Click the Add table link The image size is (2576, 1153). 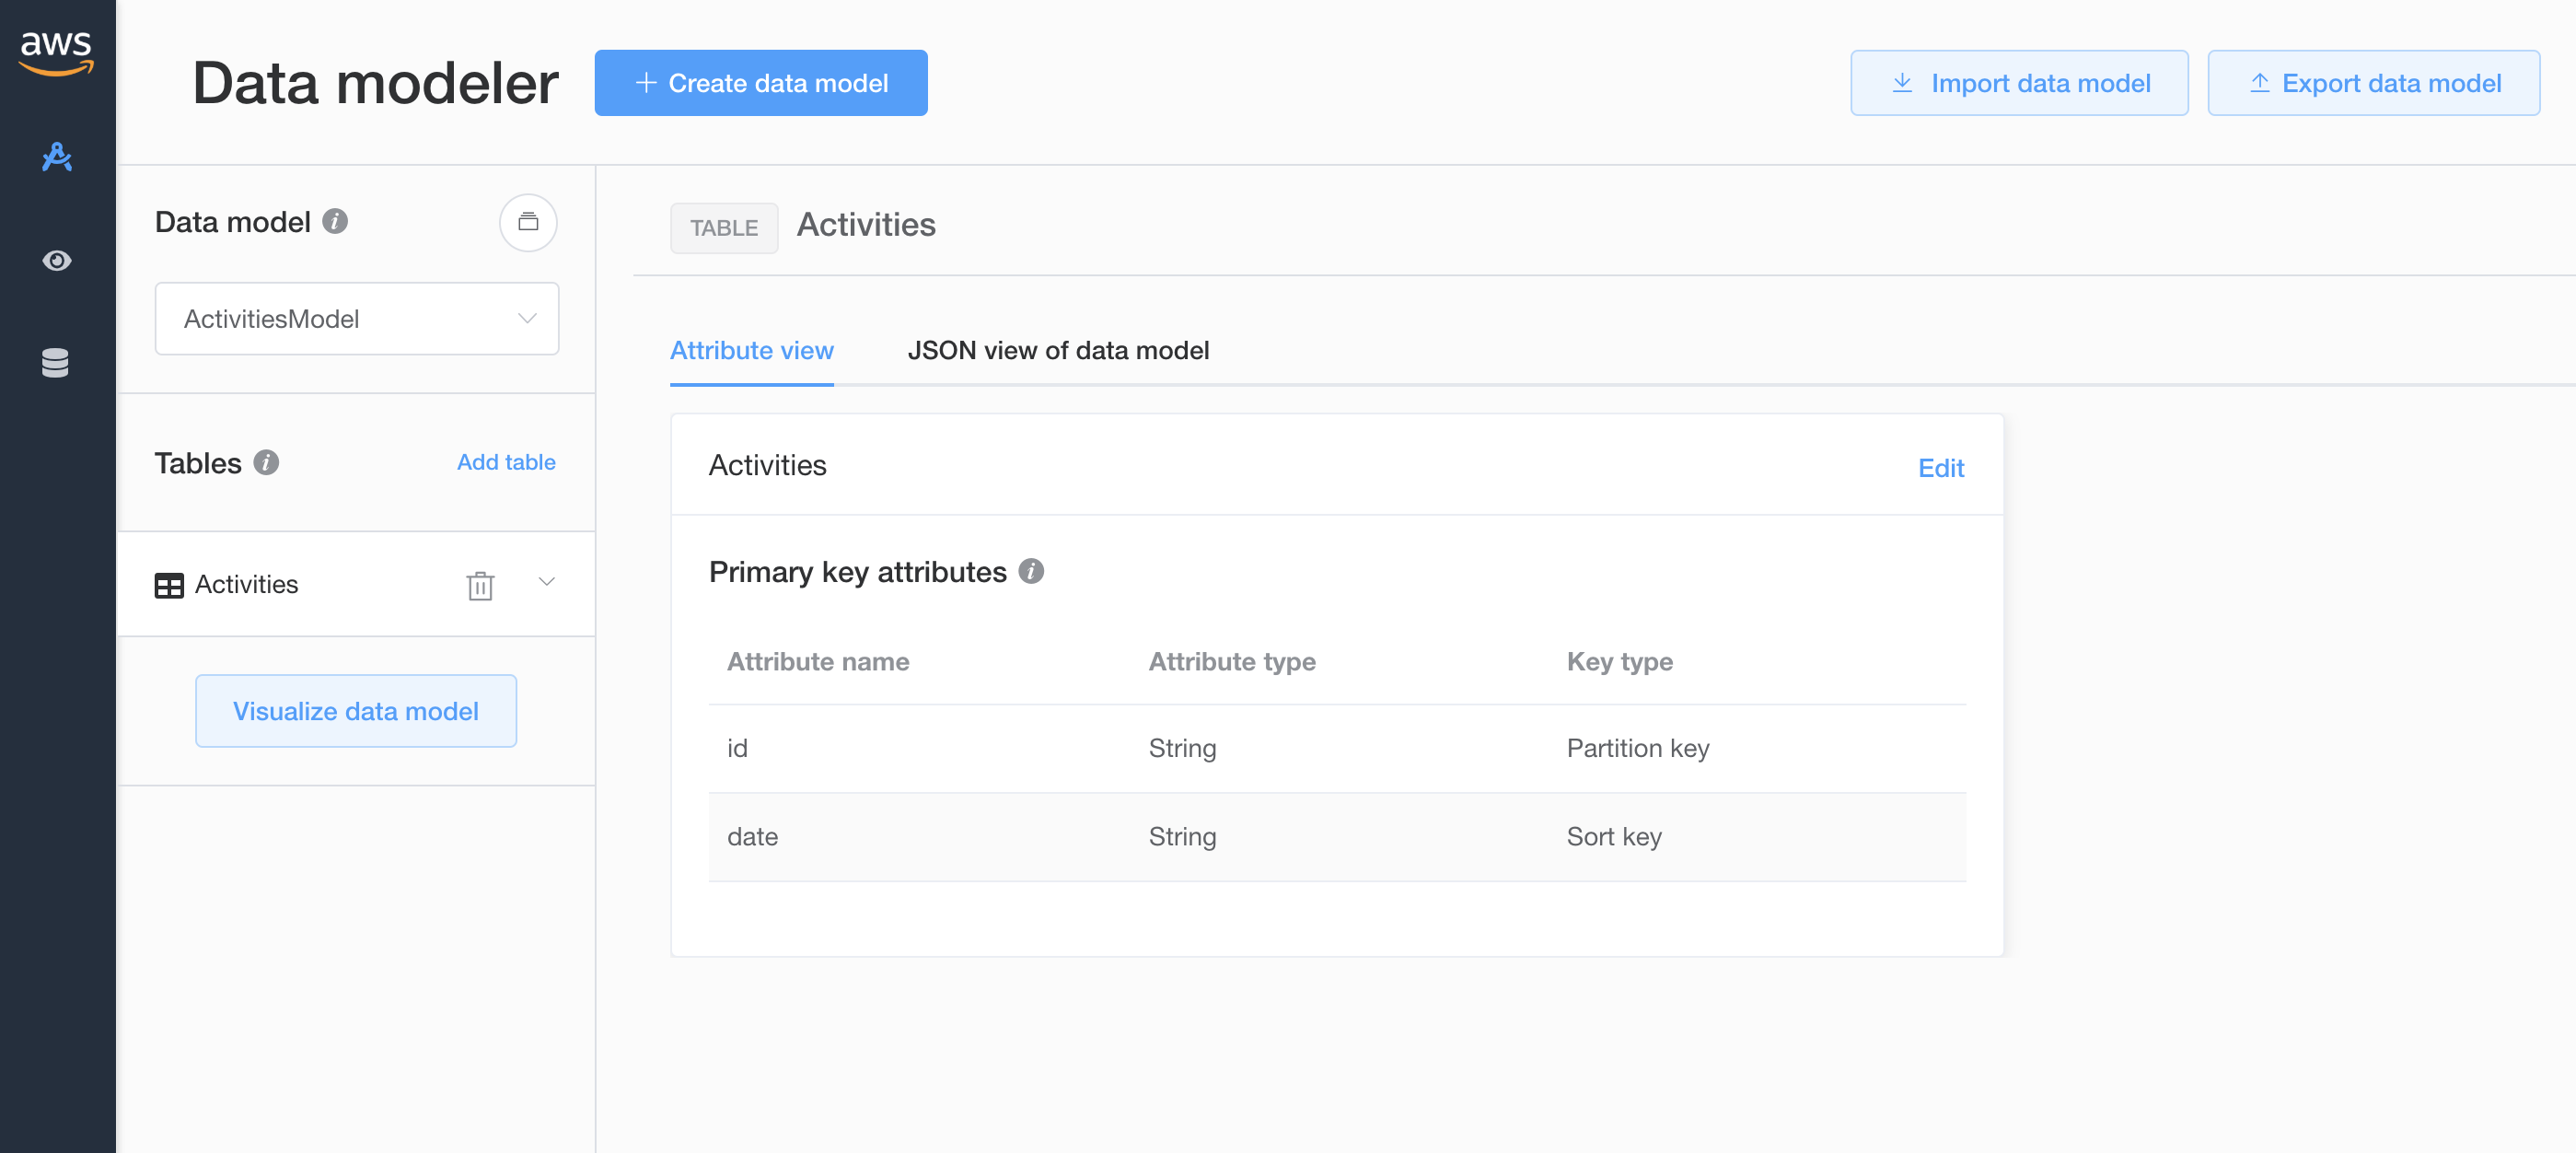click(506, 462)
